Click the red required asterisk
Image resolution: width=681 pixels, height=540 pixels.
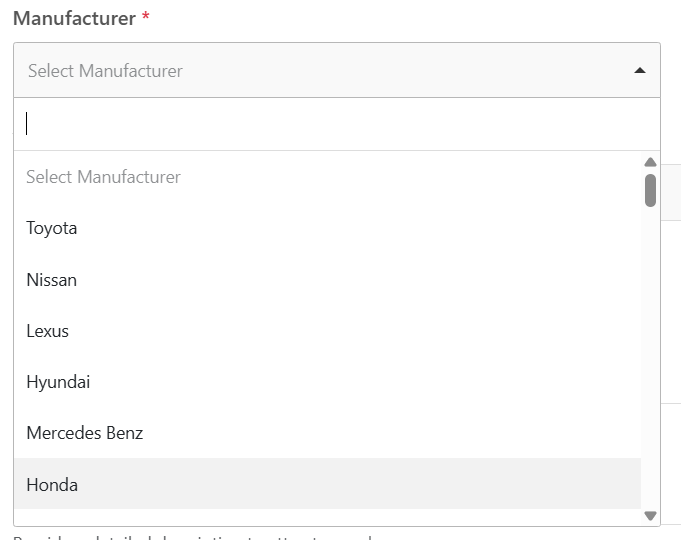pyautogui.click(x=146, y=19)
